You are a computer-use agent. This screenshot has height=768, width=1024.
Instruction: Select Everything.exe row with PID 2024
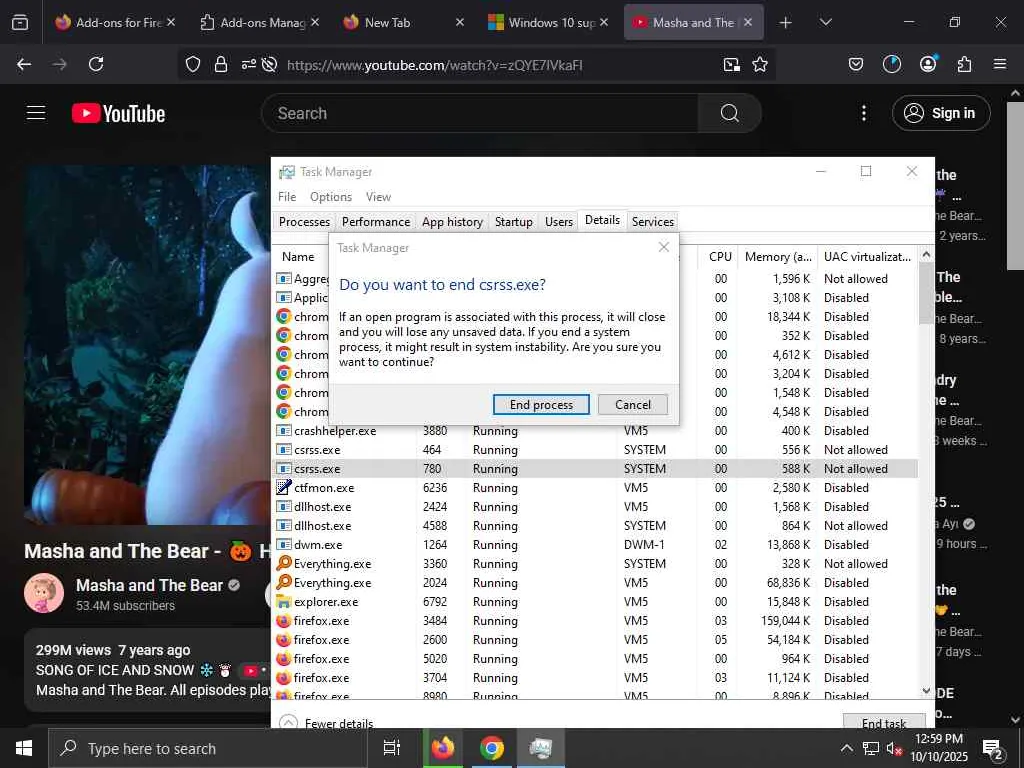(x=595, y=583)
